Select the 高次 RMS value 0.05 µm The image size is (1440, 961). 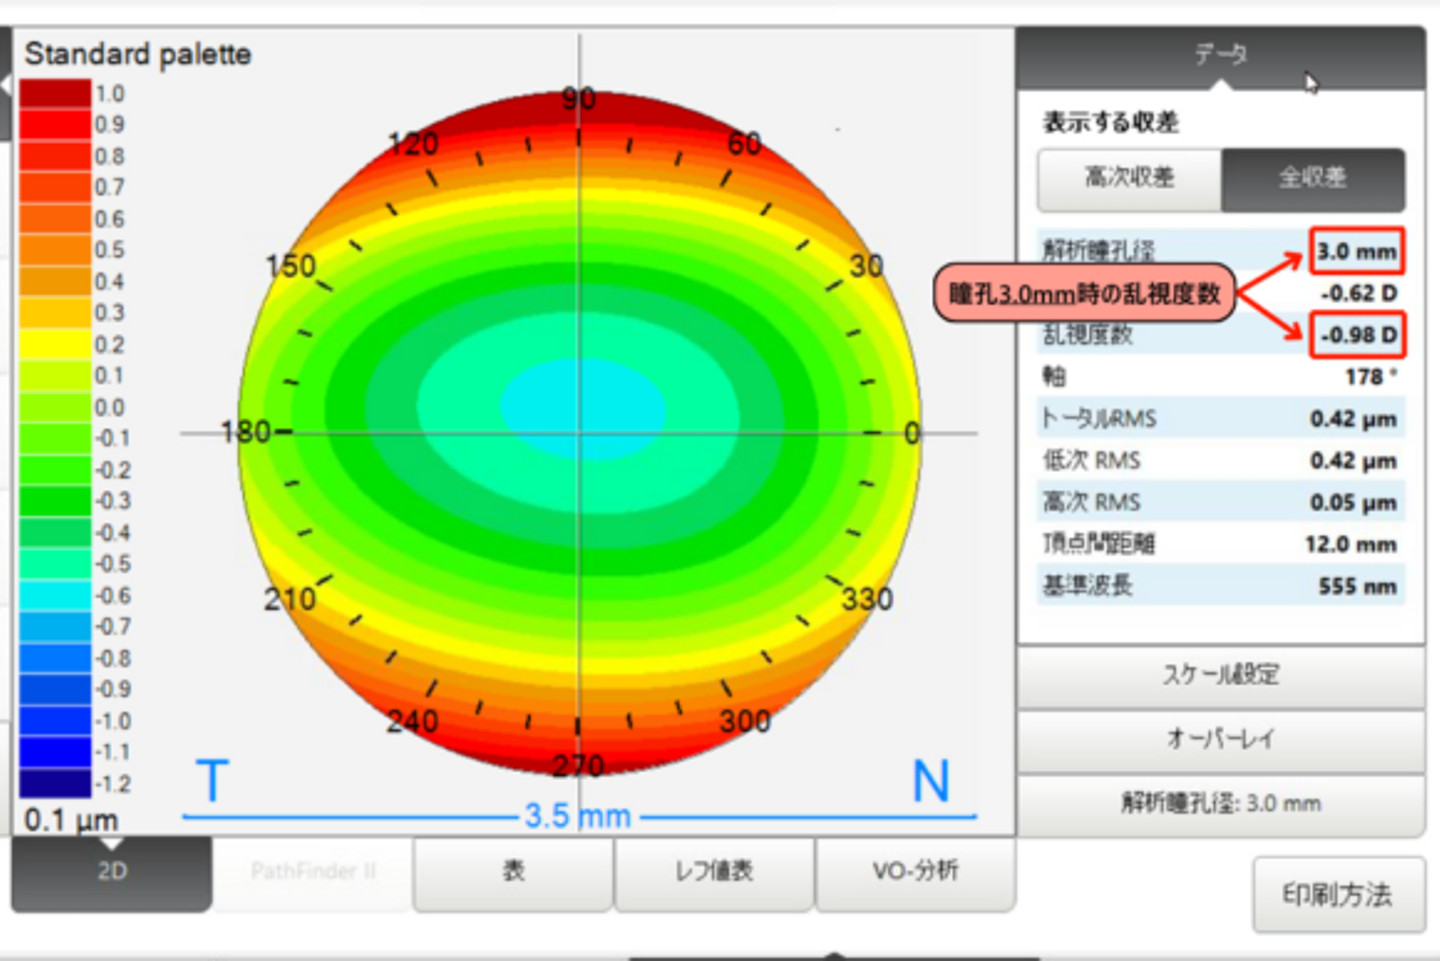coord(1353,503)
